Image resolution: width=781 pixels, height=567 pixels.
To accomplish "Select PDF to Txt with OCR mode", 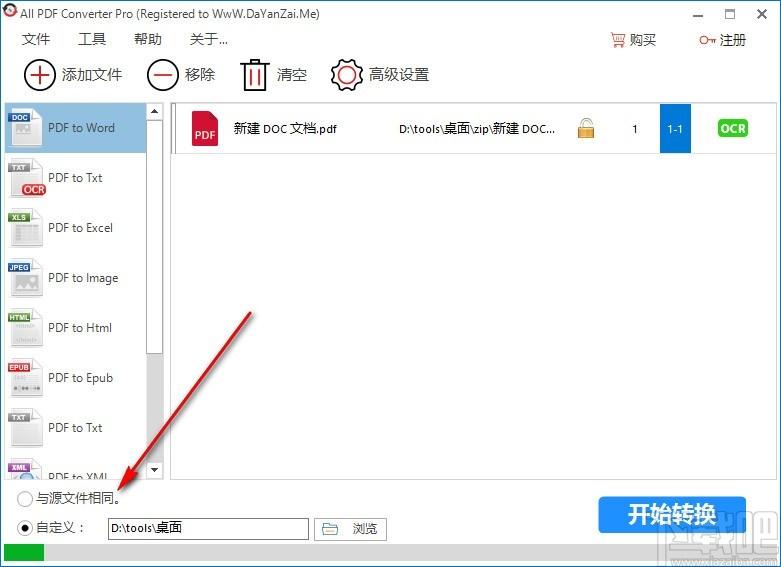I will click(75, 178).
